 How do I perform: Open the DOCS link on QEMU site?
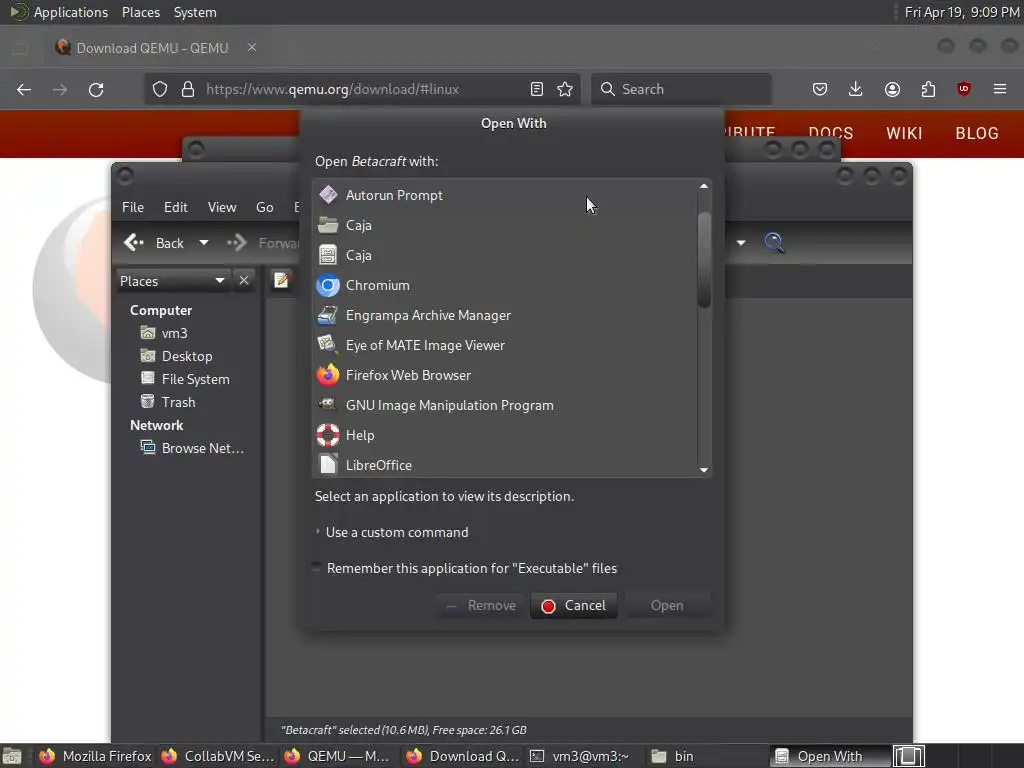[x=831, y=133]
